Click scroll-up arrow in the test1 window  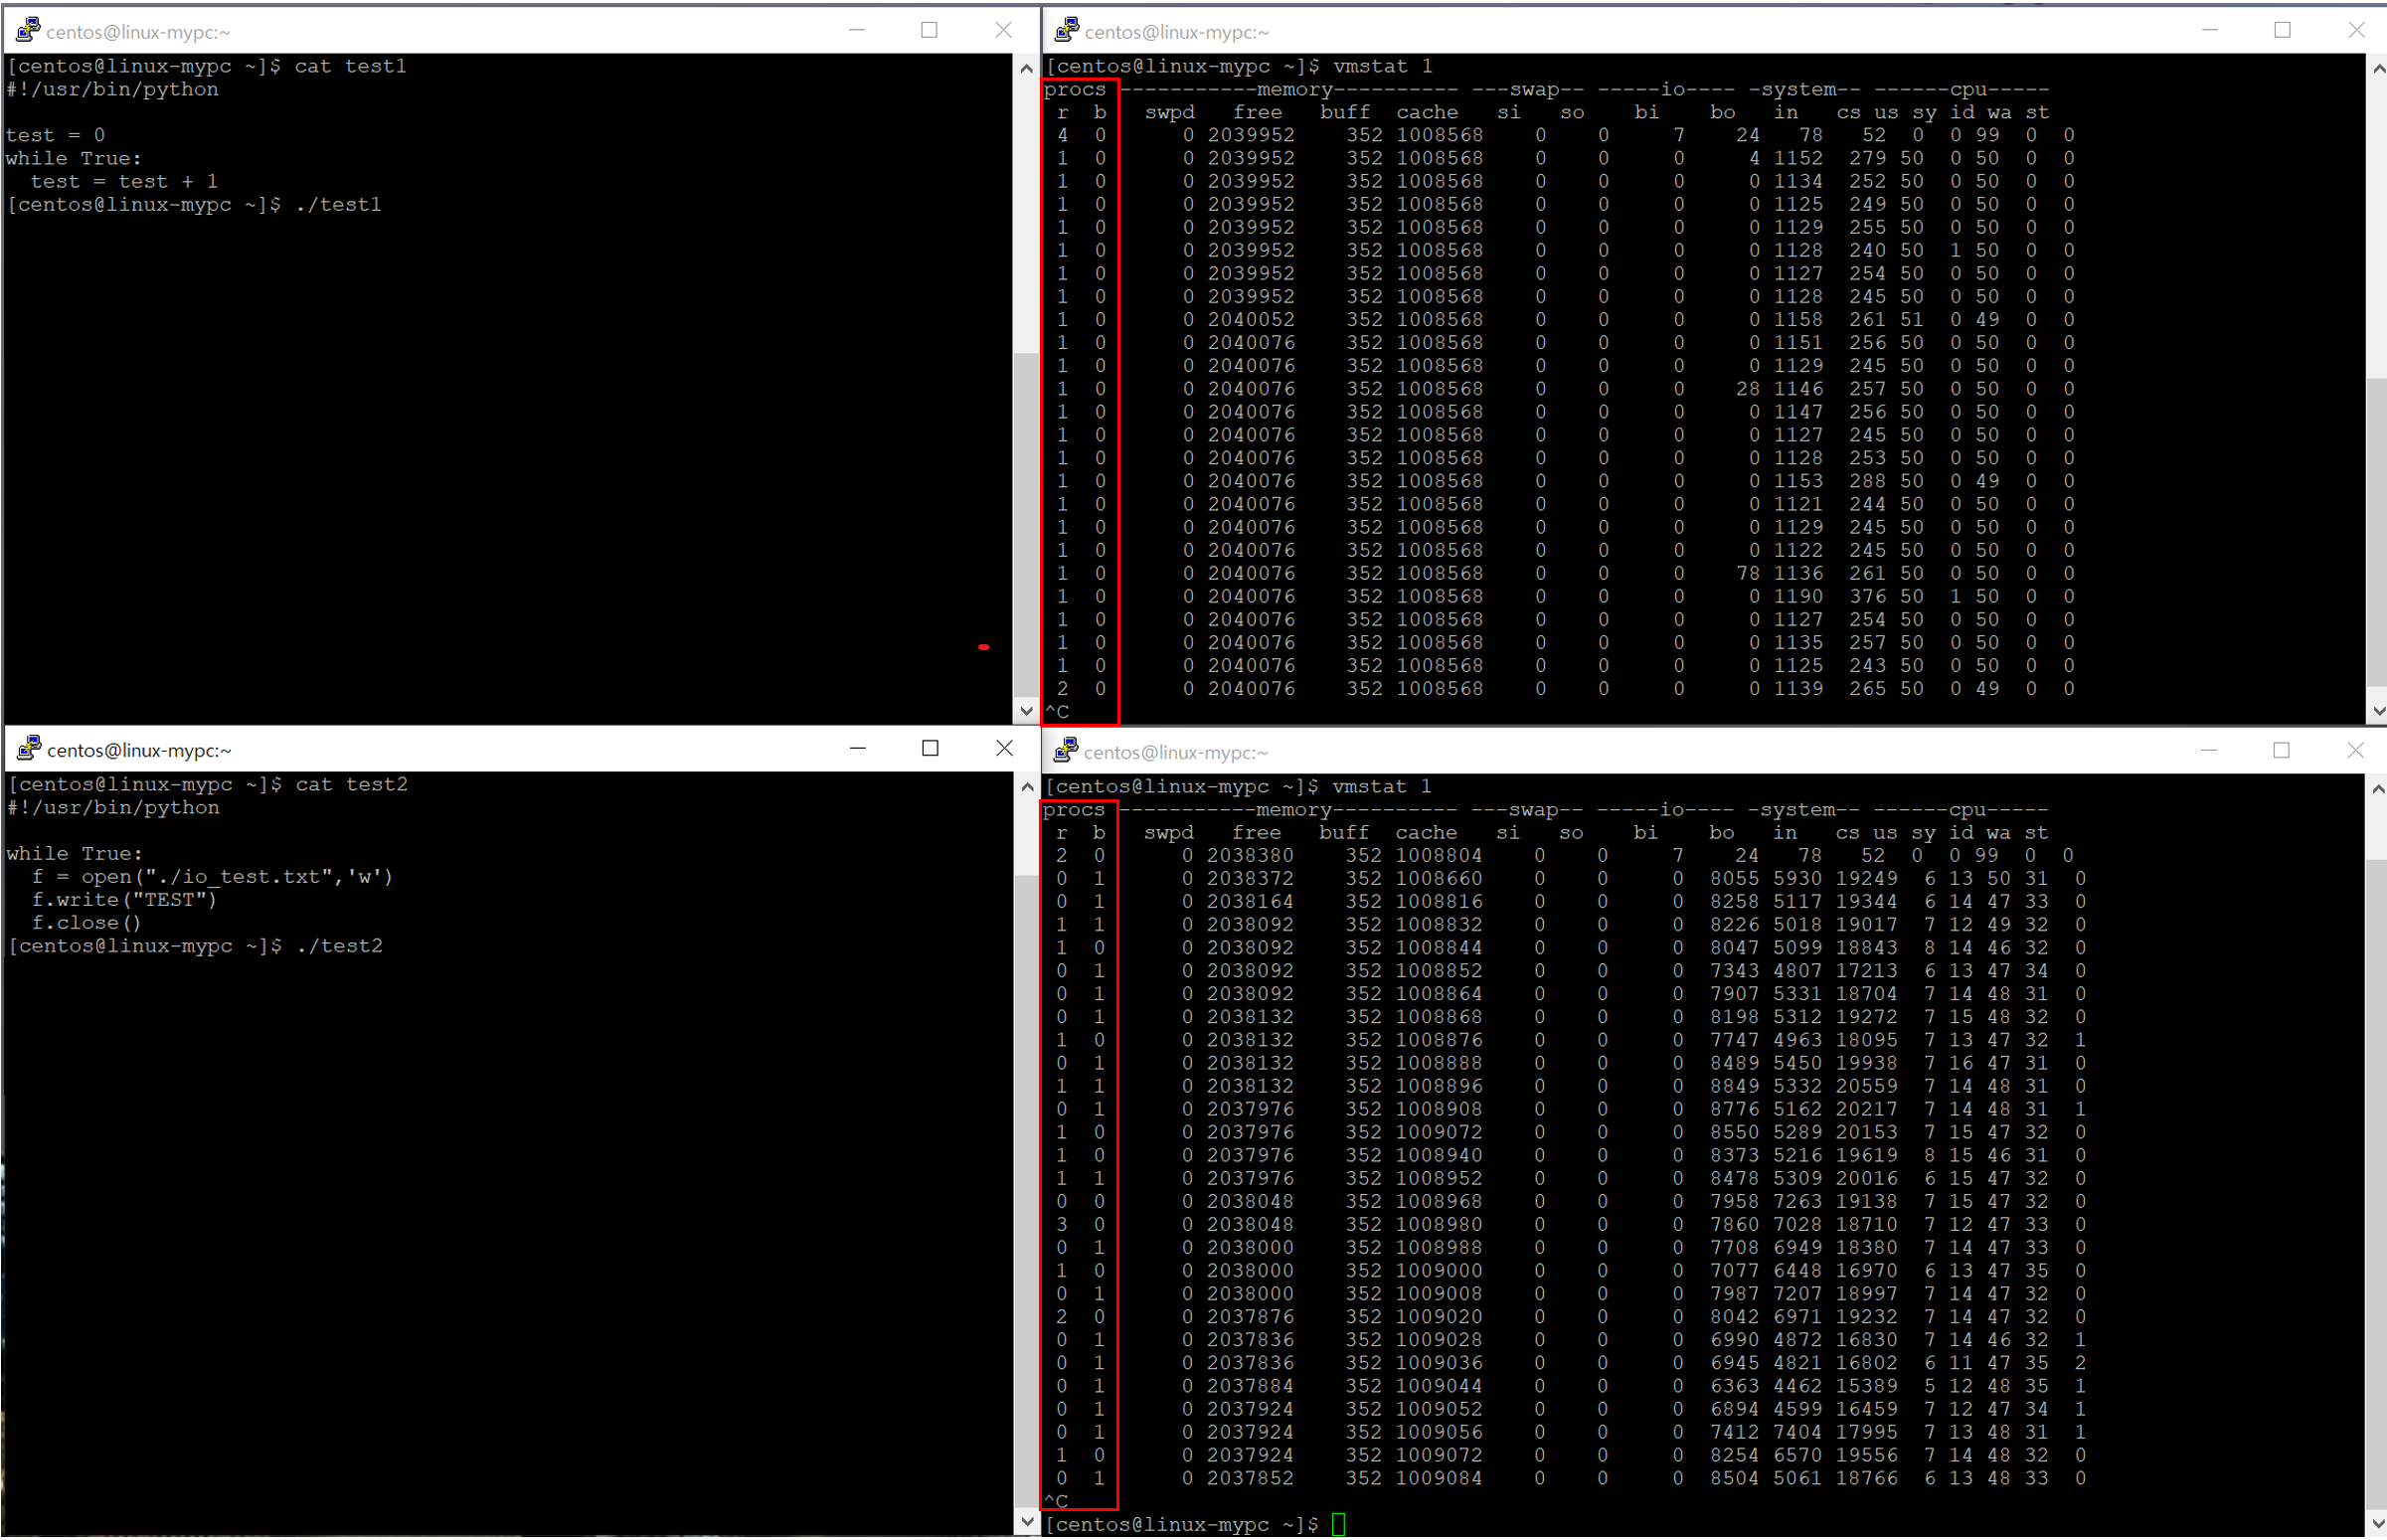tap(1026, 69)
